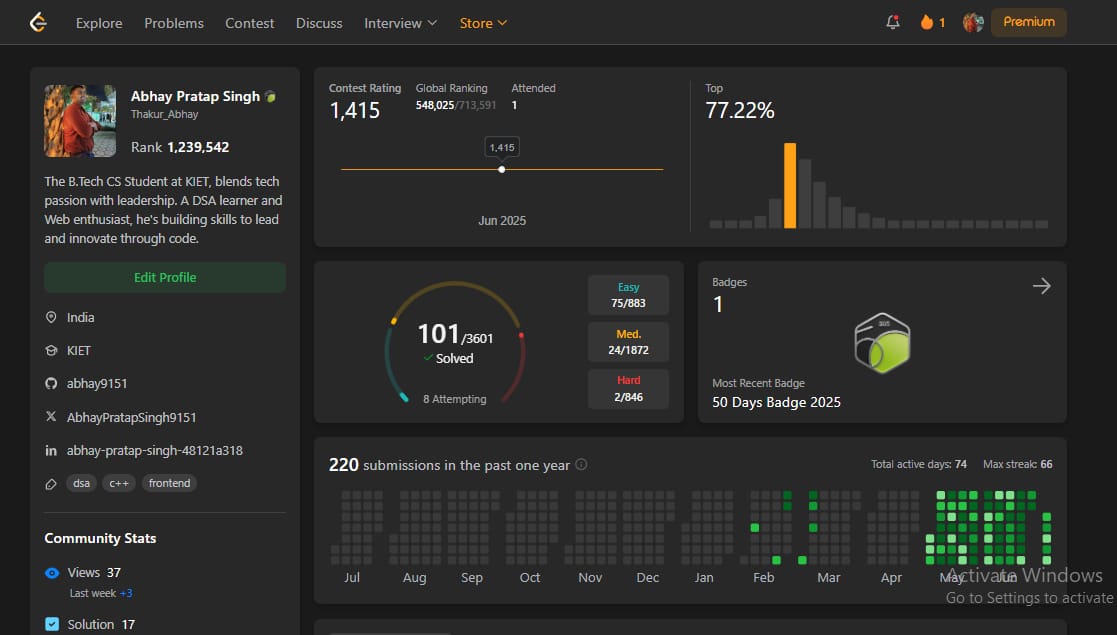The width and height of the screenshot is (1117, 635).
Task: Click the Jun 2025 chart label
Action: click(x=502, y=221)
